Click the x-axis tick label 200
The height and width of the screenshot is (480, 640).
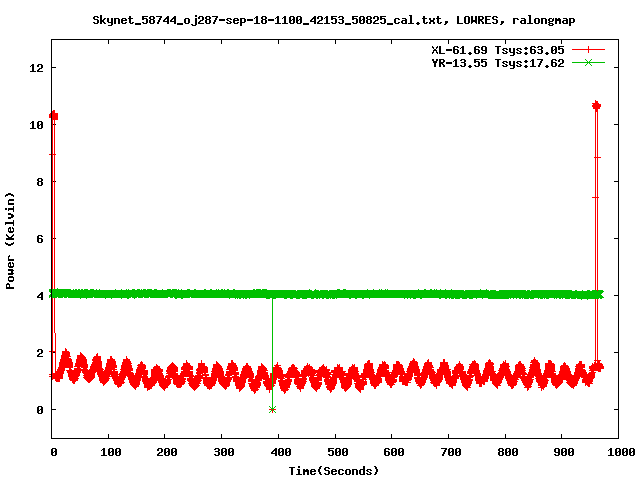[x=166, y=452]
